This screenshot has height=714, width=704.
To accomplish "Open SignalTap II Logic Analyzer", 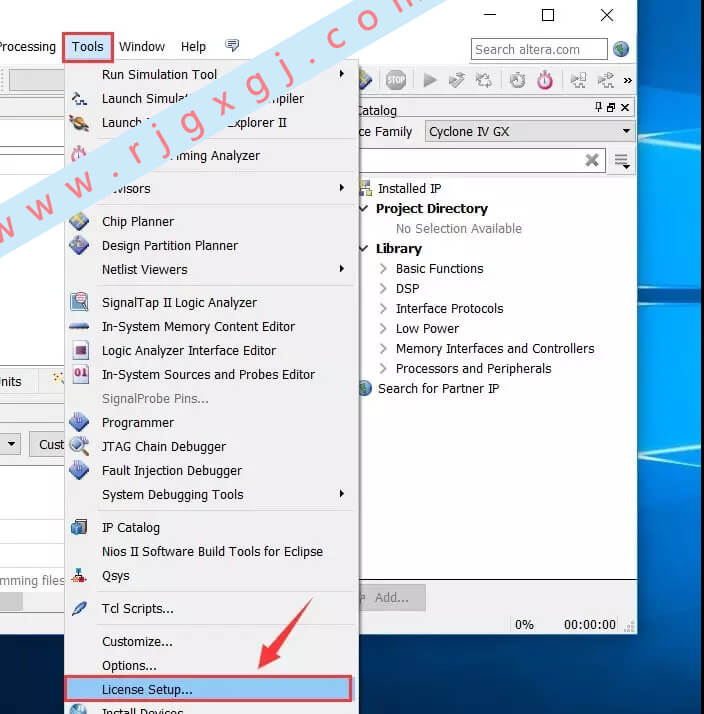I will [212, 303].
